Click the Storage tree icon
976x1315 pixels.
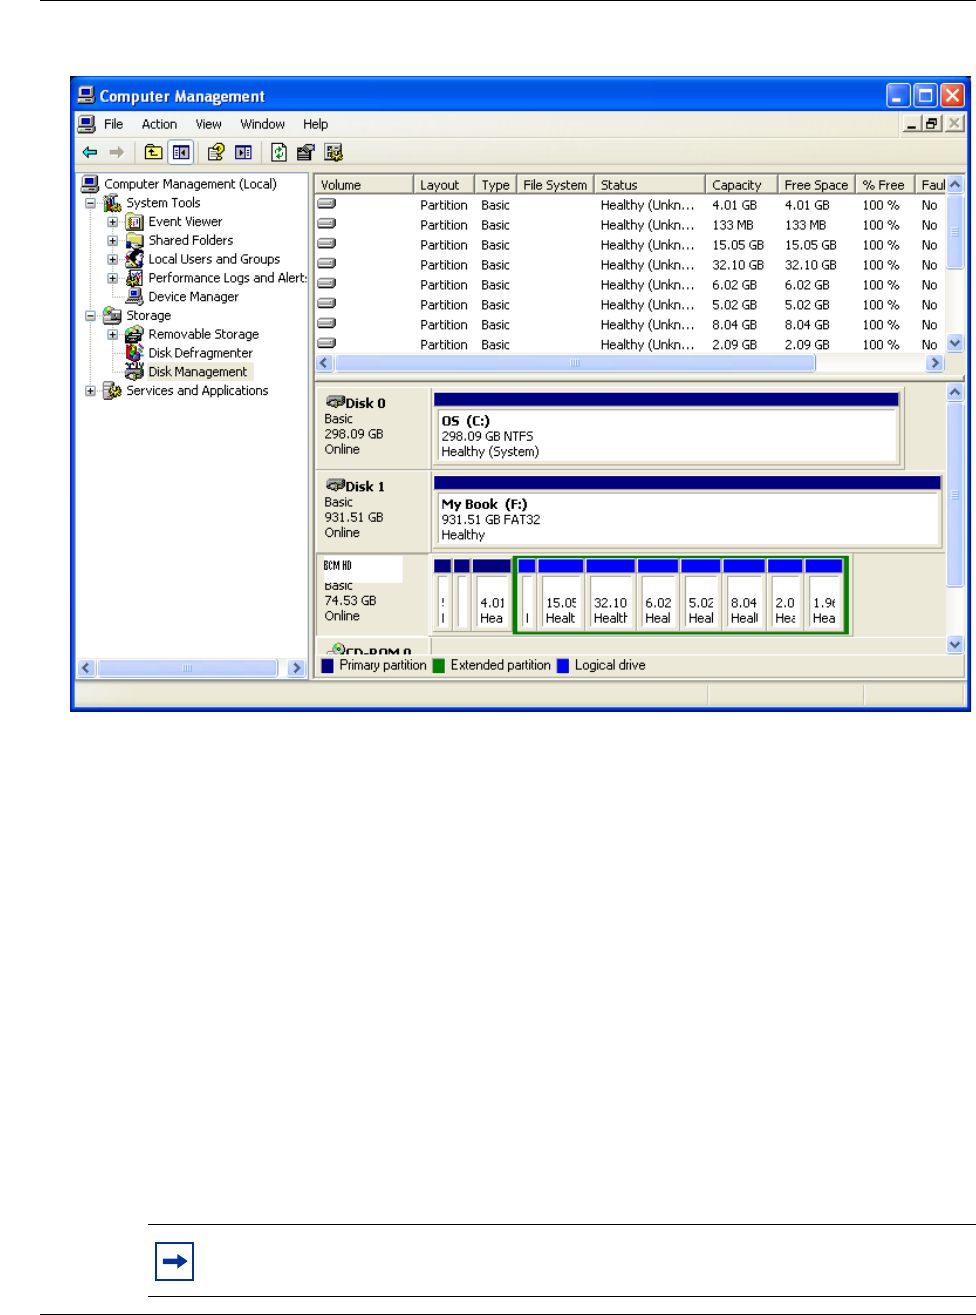coord(112,315)
